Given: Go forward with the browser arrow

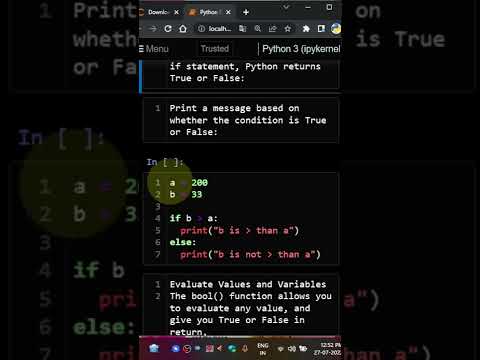Looking at the screenshot, I should pos(153,29).
